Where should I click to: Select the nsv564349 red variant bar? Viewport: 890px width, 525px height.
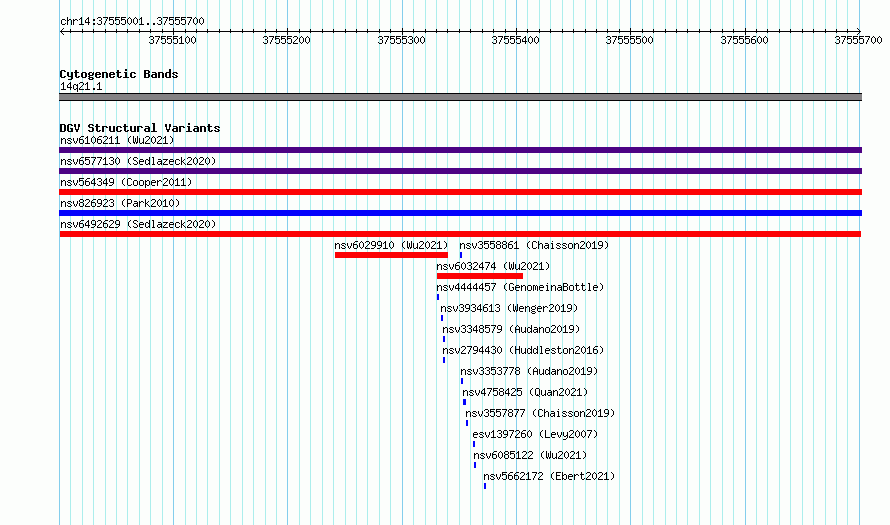pyautogui.click(x=460, y=192)
